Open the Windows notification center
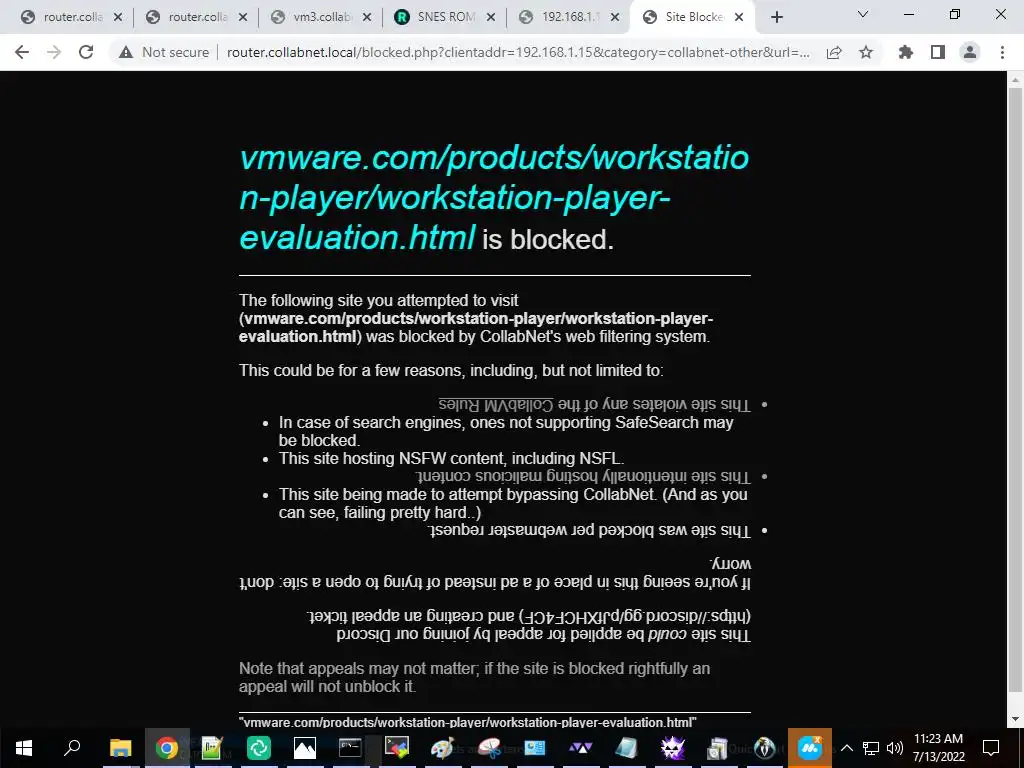The image size is (1024, 768). 991,748
